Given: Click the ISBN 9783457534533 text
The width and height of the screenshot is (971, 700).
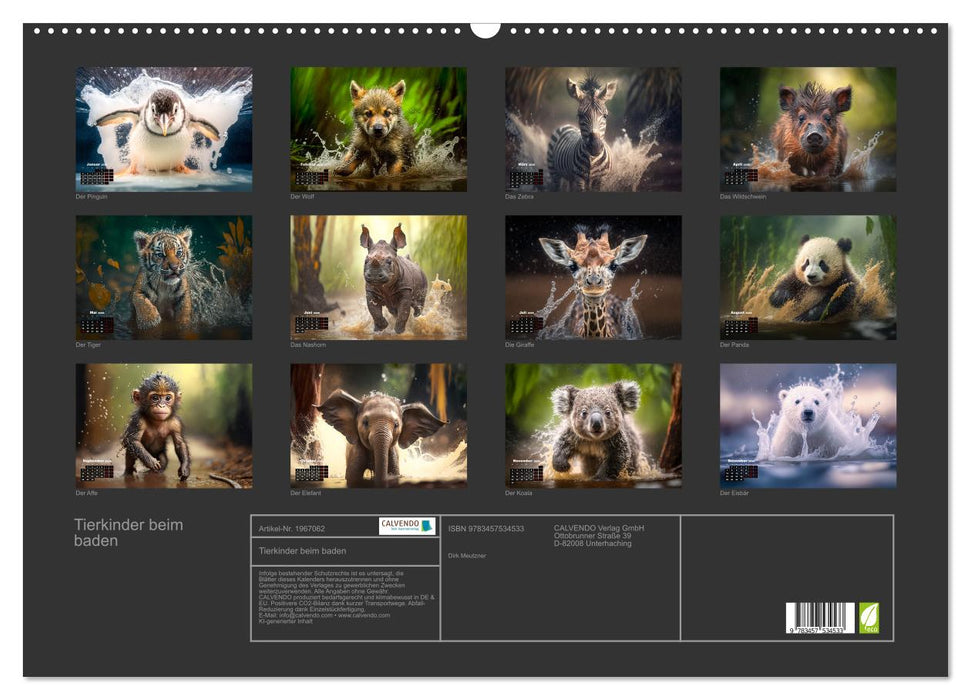Looking at the screenshot, I should [x=486, y=528].
